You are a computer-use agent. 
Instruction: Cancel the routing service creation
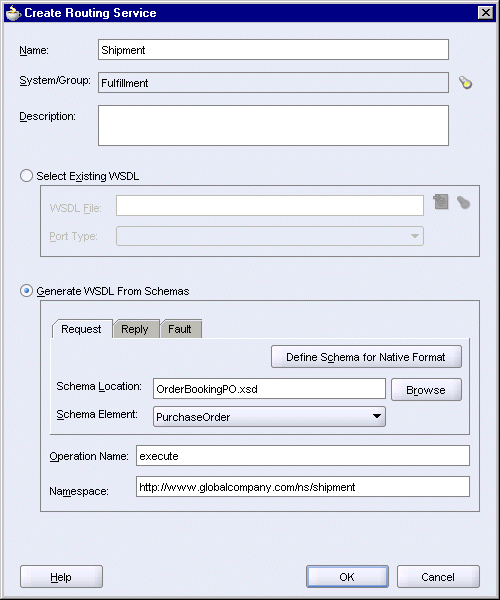click(438, 577)
